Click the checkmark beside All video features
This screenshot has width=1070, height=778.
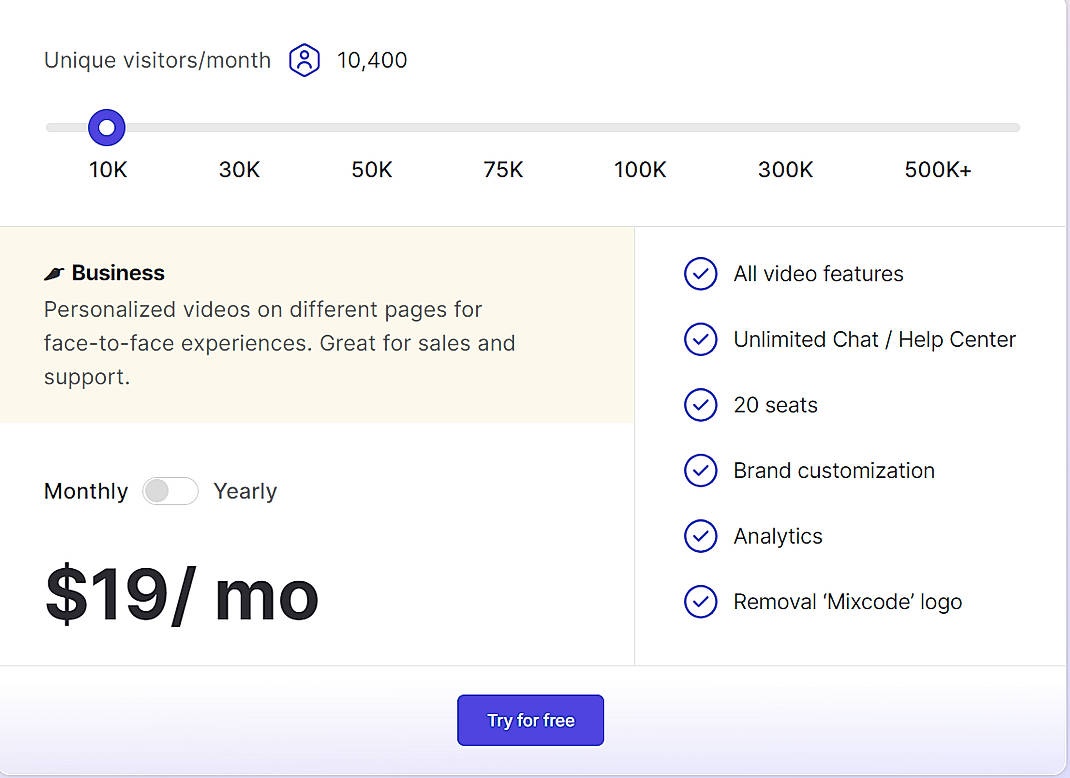701,274
